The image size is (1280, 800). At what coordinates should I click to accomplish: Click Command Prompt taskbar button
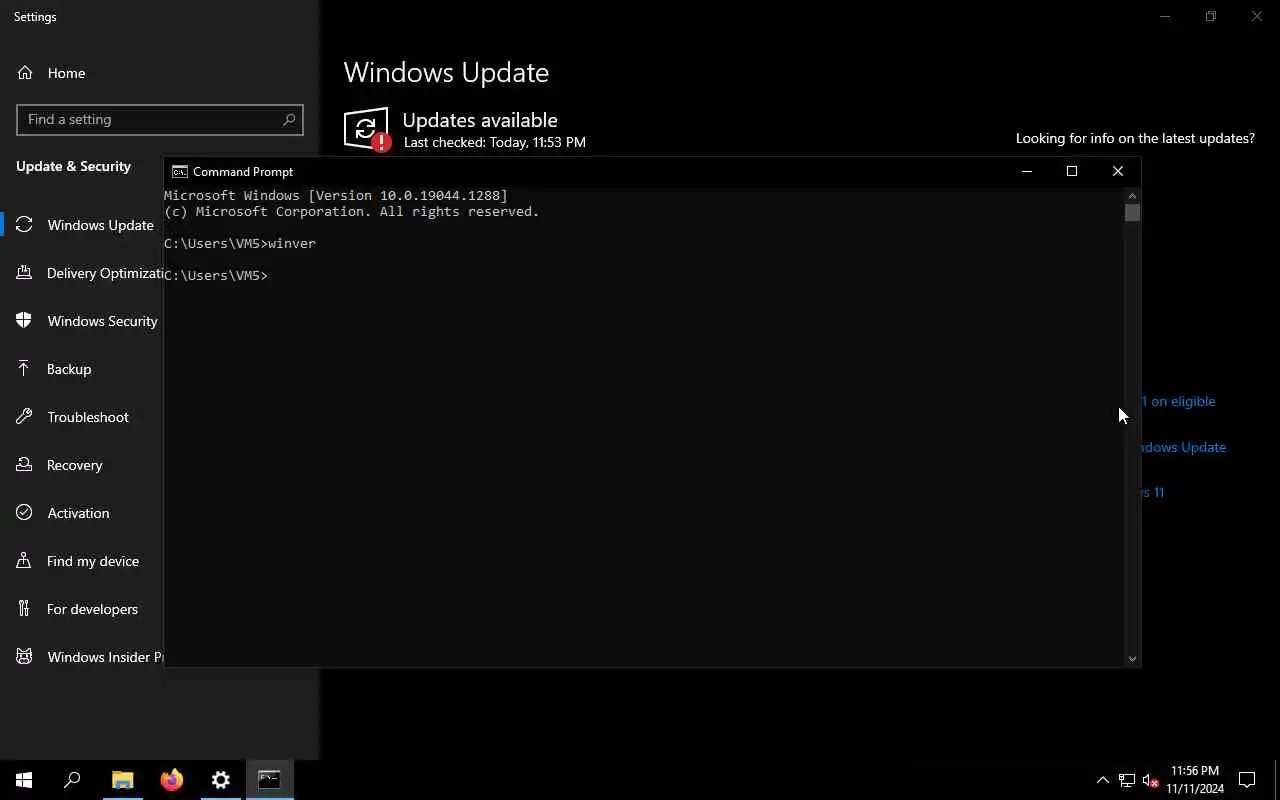click(269, 780)
